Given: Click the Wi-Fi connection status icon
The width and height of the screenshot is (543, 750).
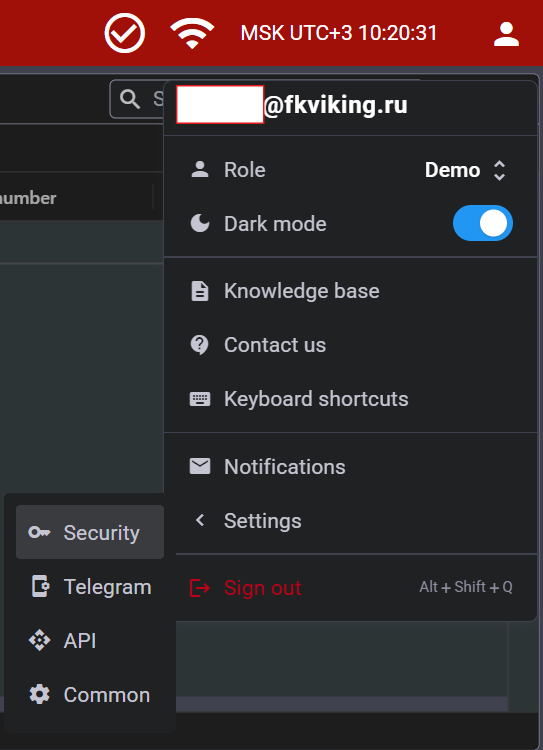Looking at the screenshot, I should [192, 33].
